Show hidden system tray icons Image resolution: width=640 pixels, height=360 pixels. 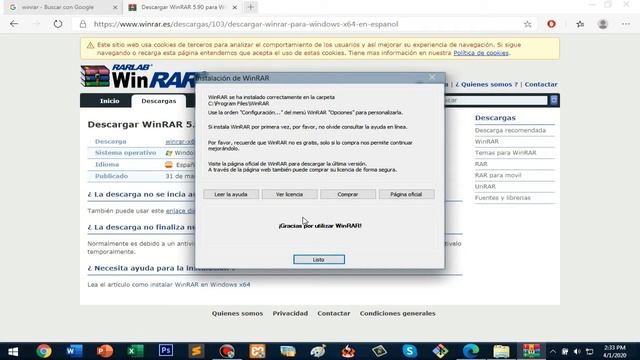(553, 351)
